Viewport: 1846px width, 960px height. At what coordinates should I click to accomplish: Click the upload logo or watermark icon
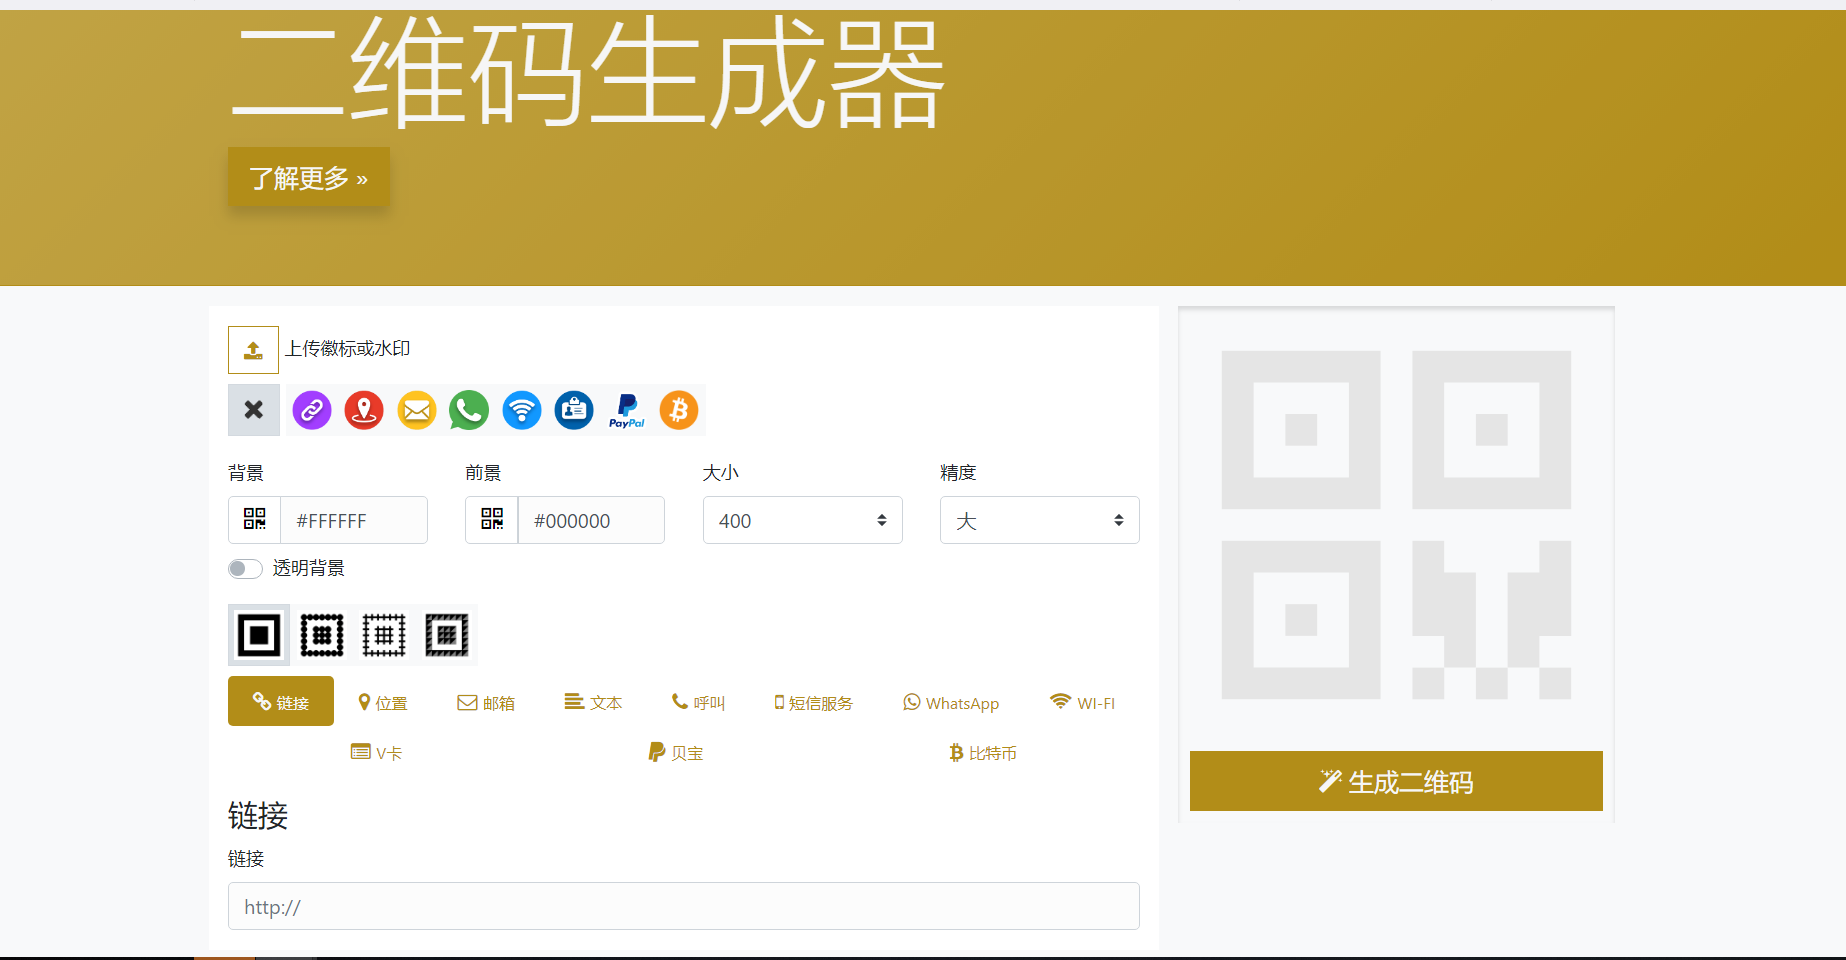point(253,350)
